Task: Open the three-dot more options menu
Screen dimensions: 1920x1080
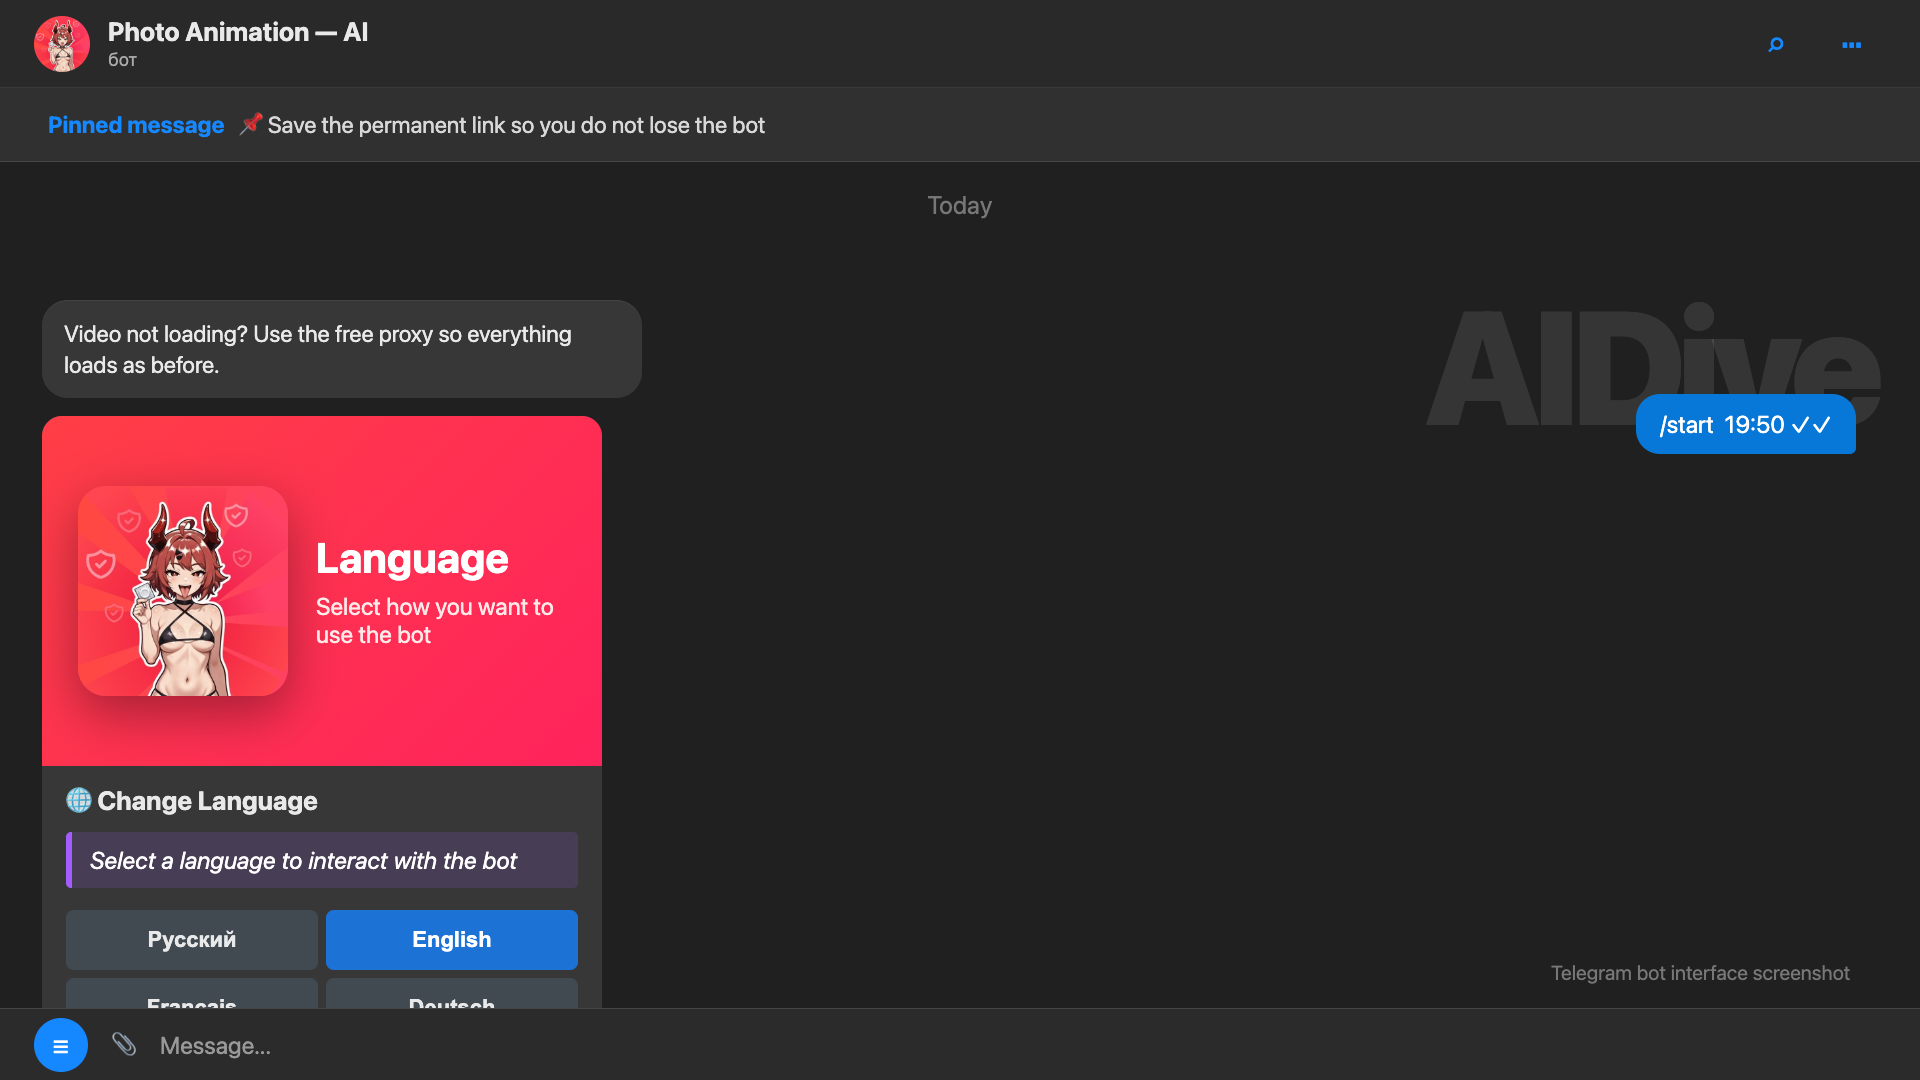Action: coord(1852,45)
